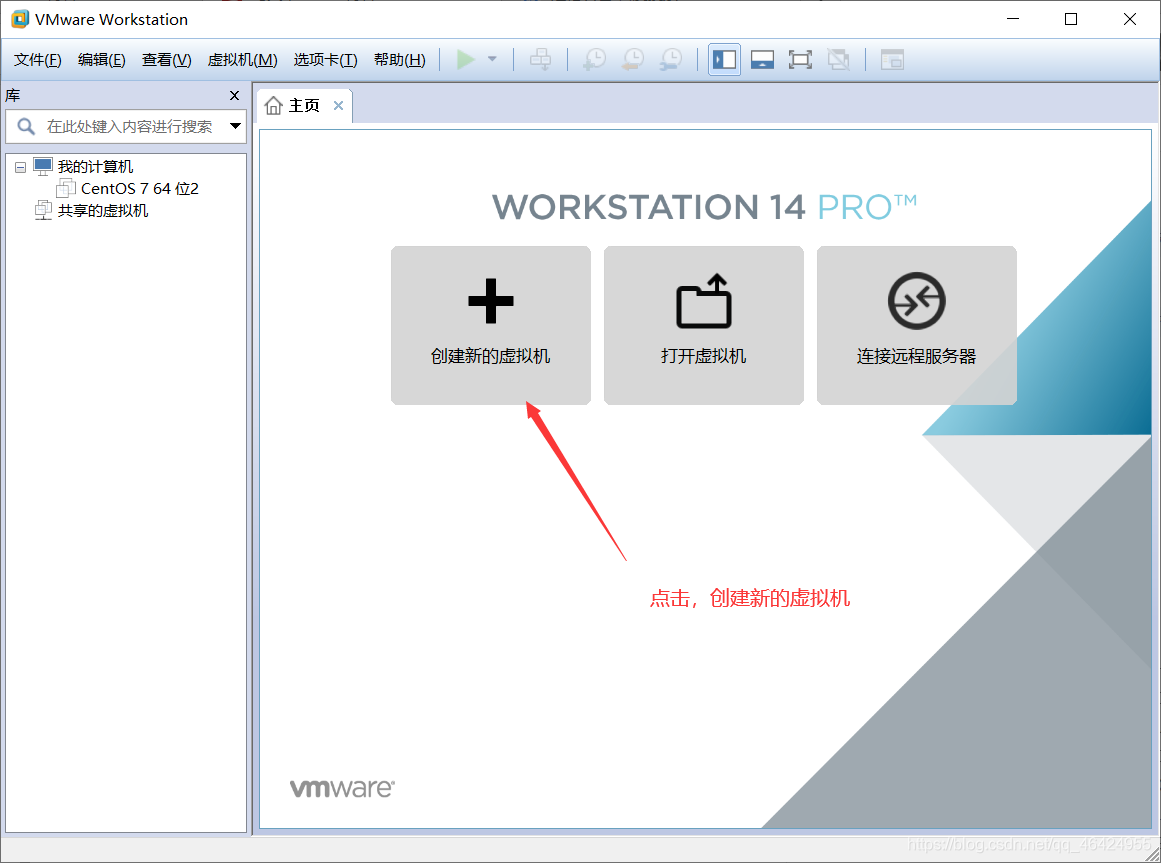Click the snapshot manager toolbar icon
This screenshot has height=863, width=1161.
[671, 59]
